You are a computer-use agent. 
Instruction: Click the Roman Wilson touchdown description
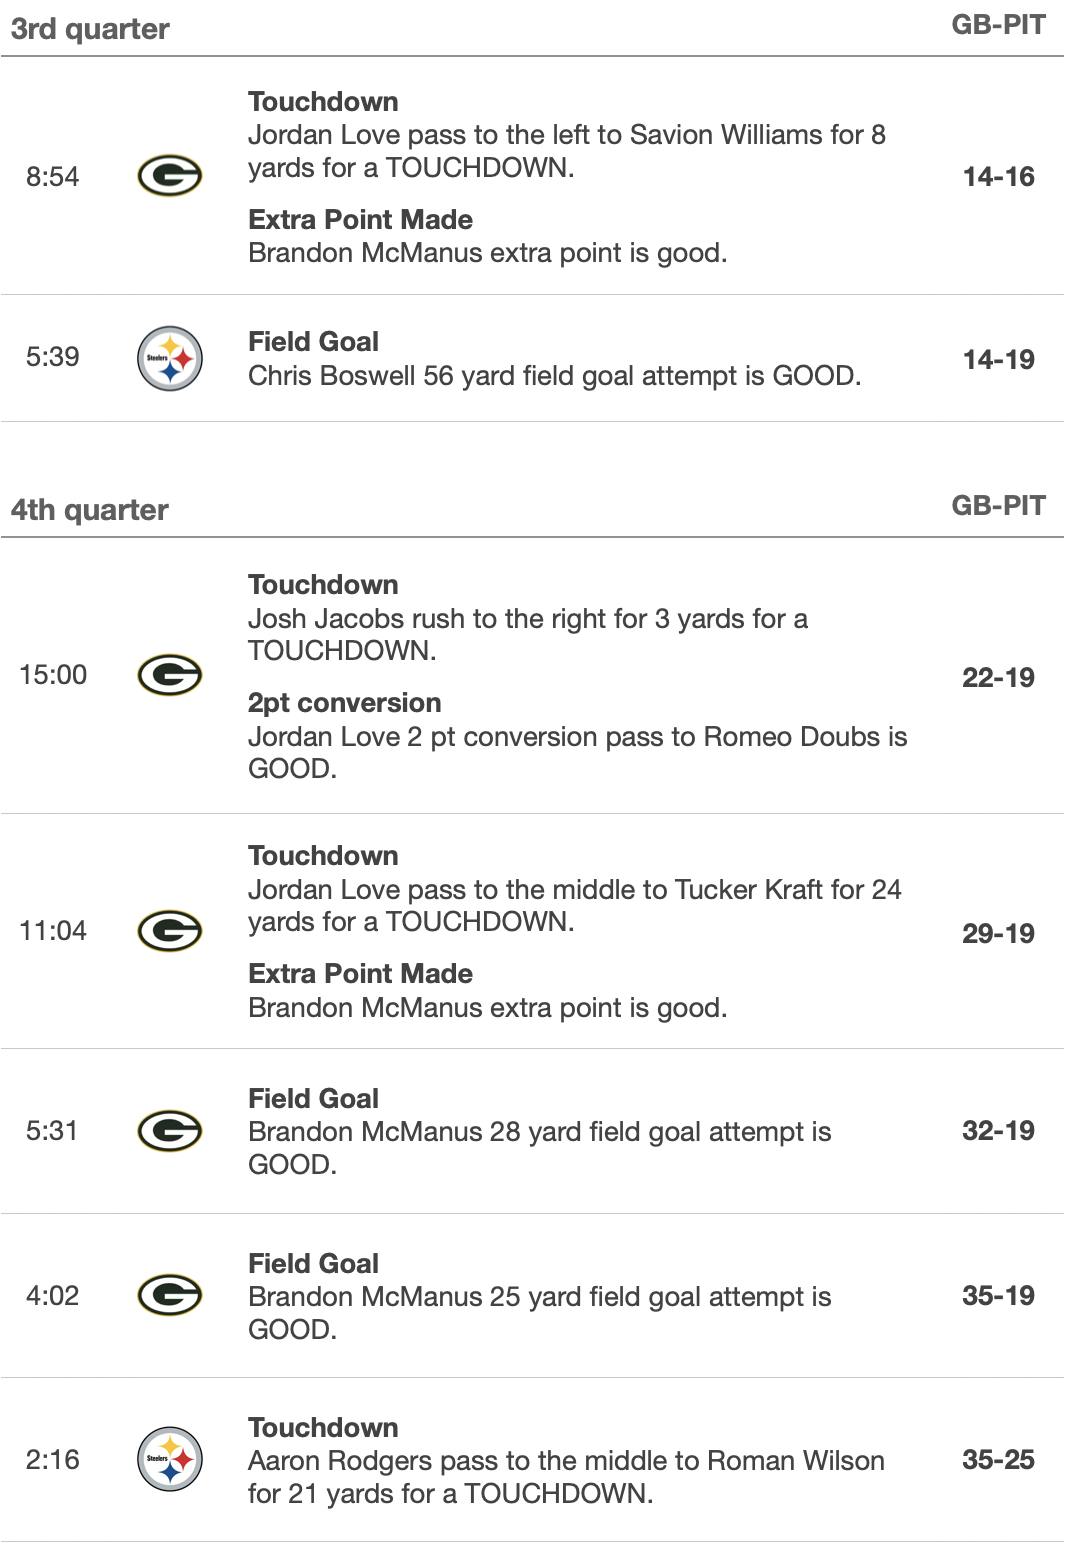click(565, 1477)
